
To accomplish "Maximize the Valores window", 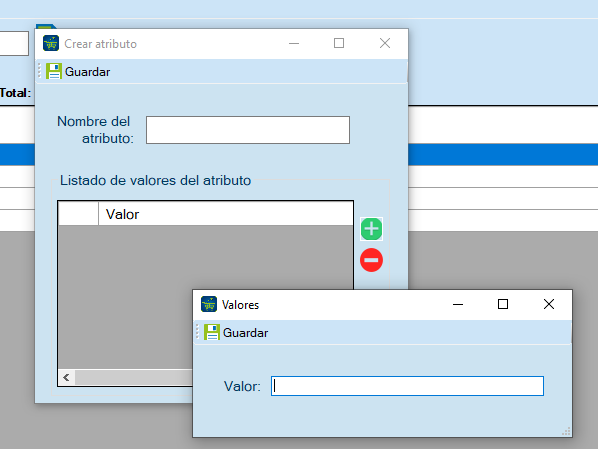I will [x=503, y=304].
